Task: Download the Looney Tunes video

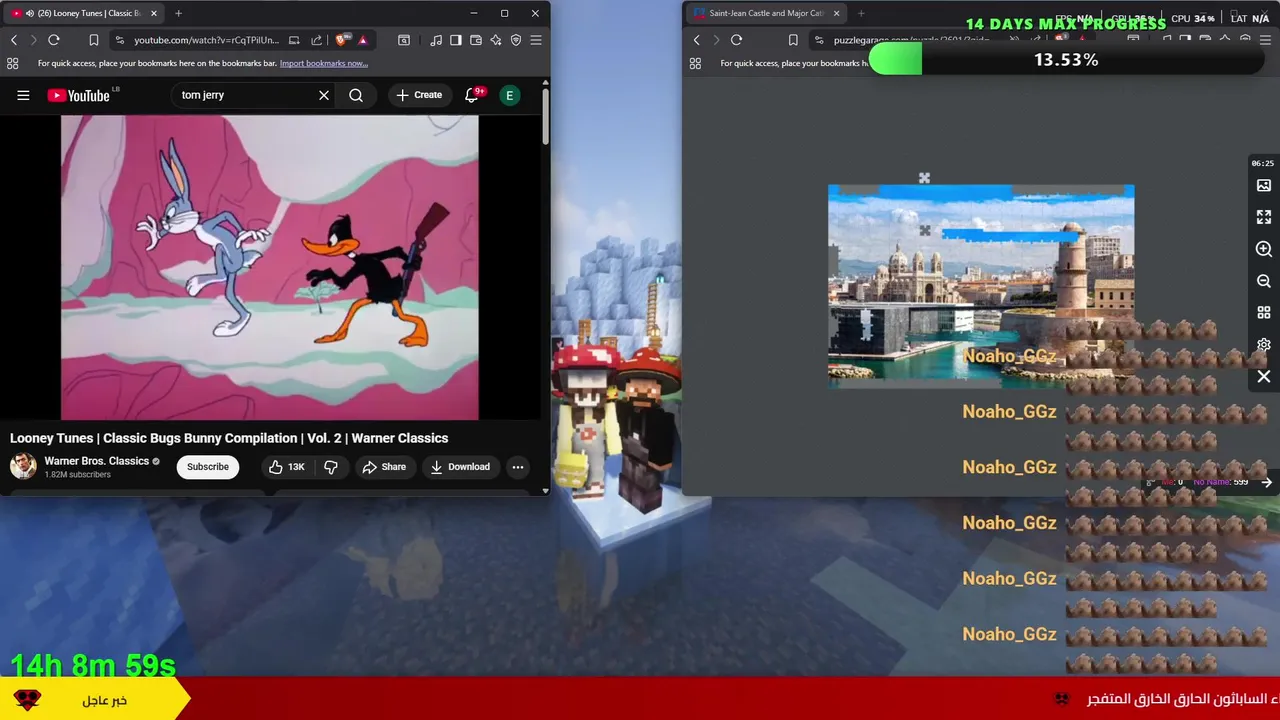Action: [x=460, y=467]
